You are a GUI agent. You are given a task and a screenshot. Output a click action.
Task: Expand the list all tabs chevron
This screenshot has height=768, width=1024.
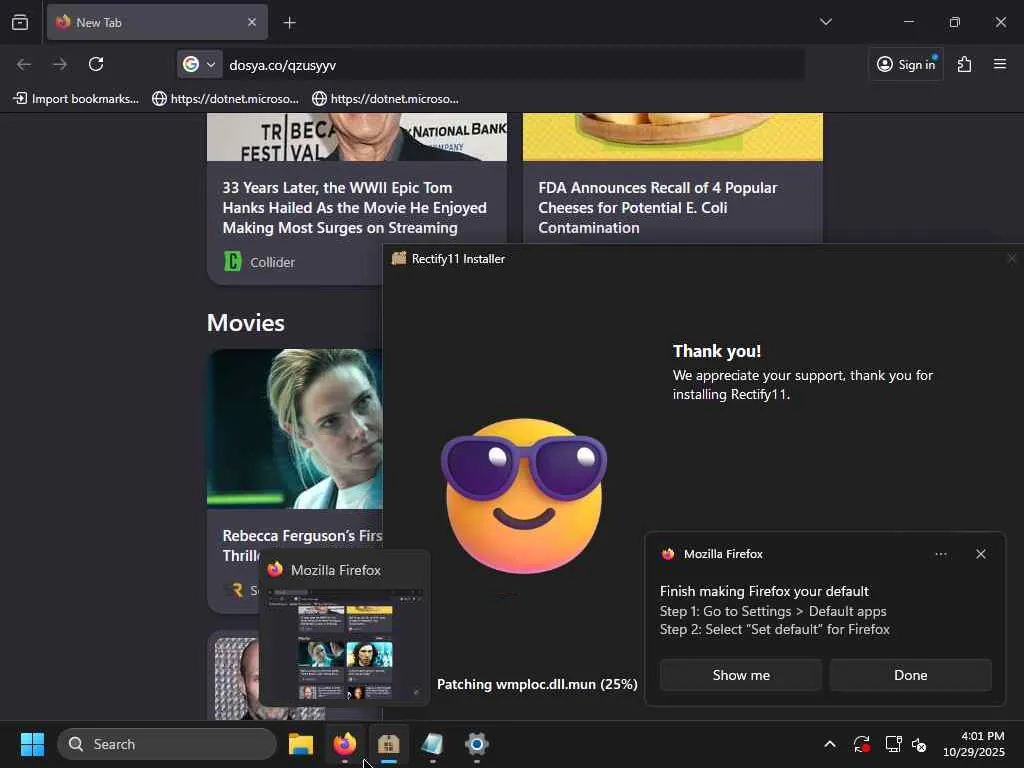click(825, 22)
